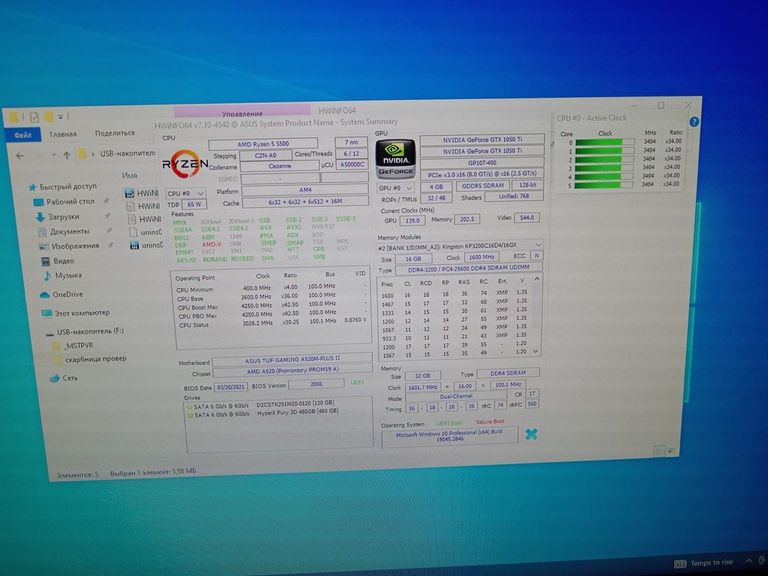Click the AMD Ryzen 5 5500 CPU name field
The image size is (768, 576).
263,144
